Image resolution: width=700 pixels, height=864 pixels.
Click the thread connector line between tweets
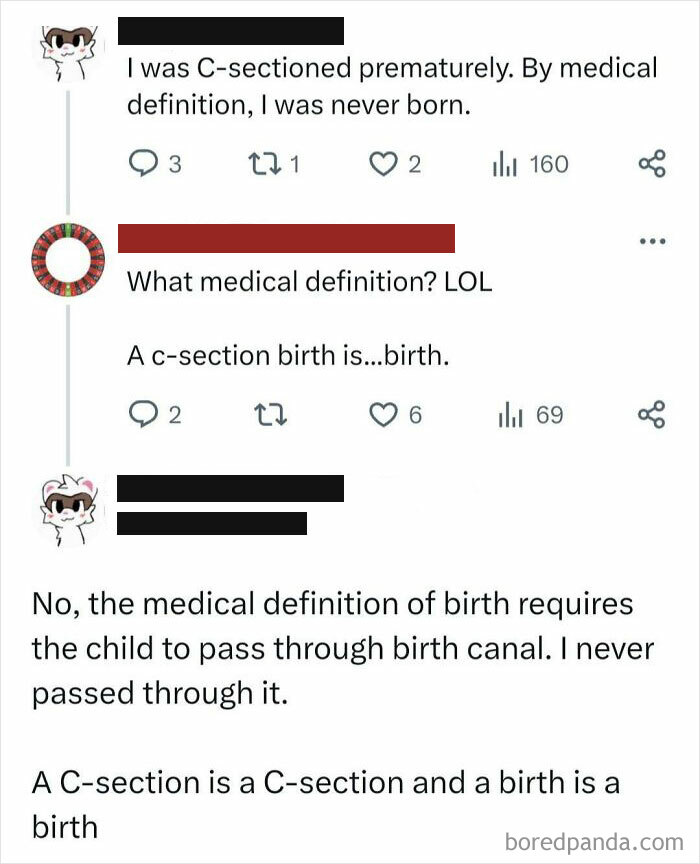68,150
